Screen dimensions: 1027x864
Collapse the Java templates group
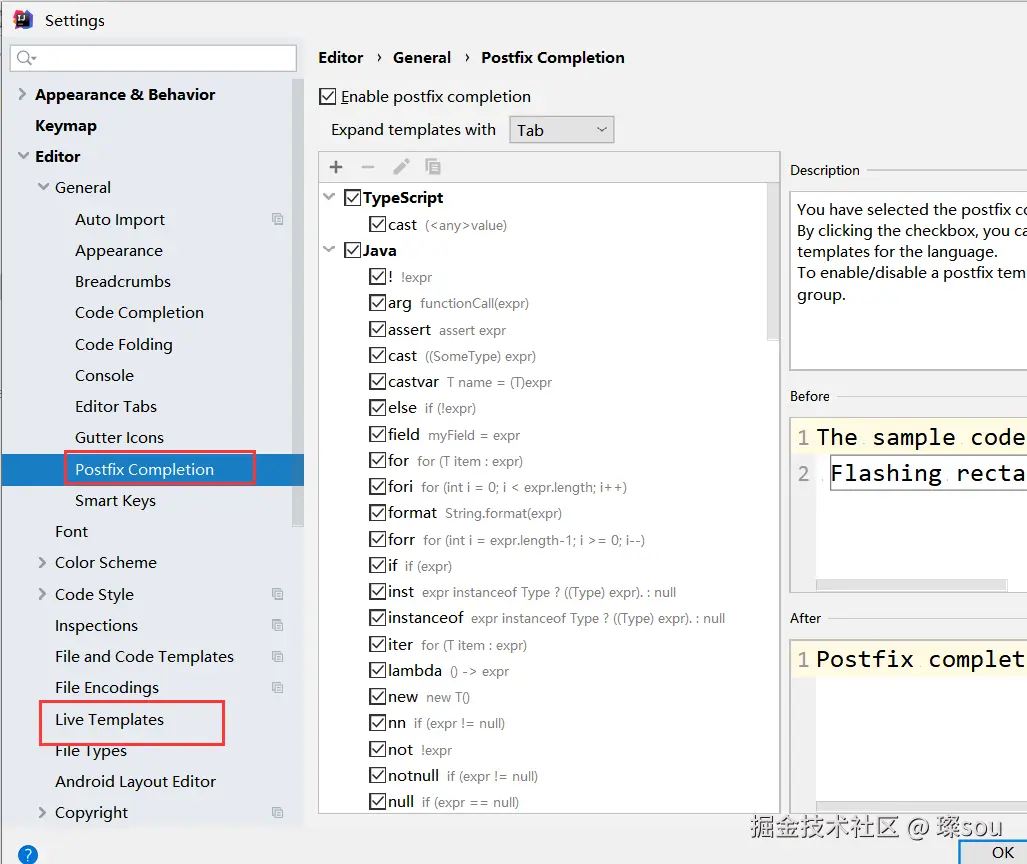(329, 250)
